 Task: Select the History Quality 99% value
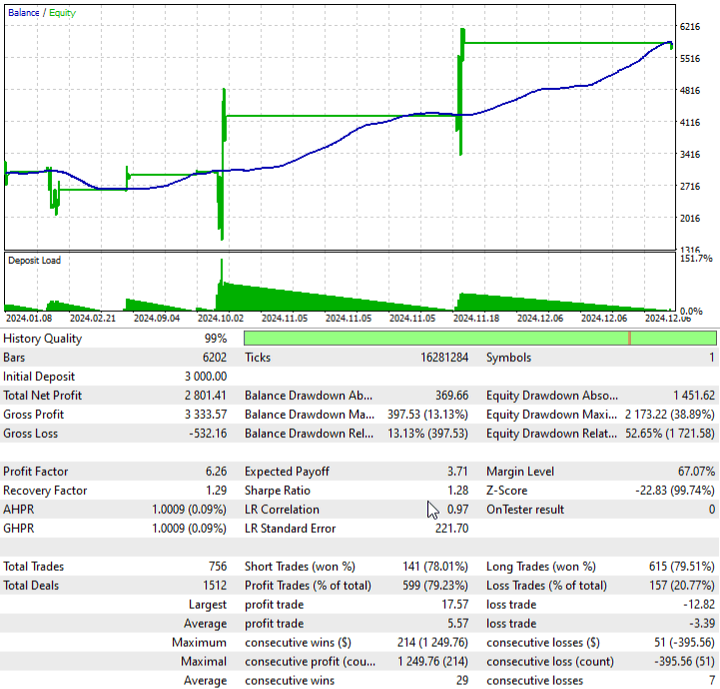click(x=216, y=339)
